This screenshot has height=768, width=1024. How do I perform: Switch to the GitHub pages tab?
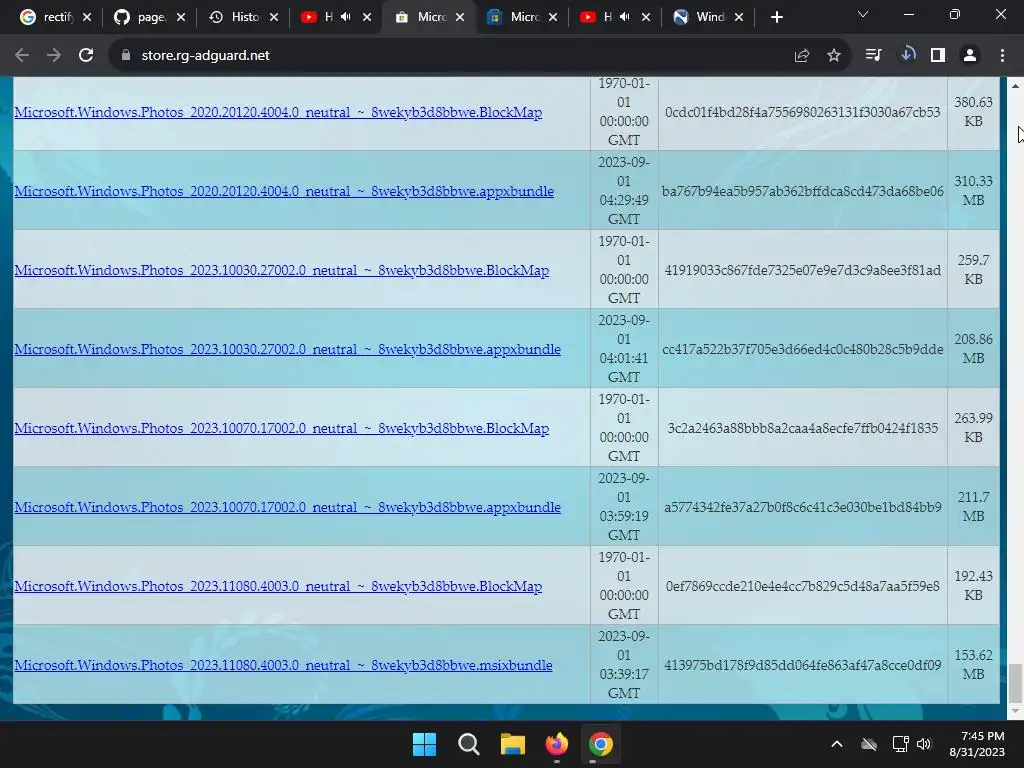(x=148, y=17)
